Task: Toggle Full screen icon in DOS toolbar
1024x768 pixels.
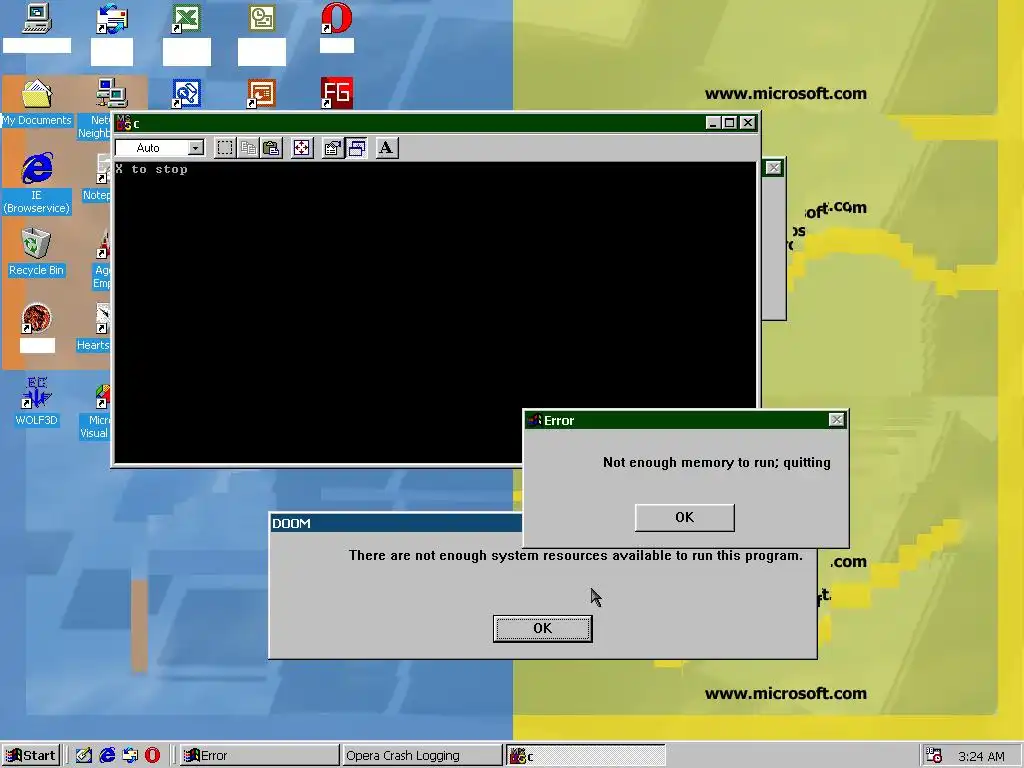Action: pyautogui.click(x=302, y=148)
